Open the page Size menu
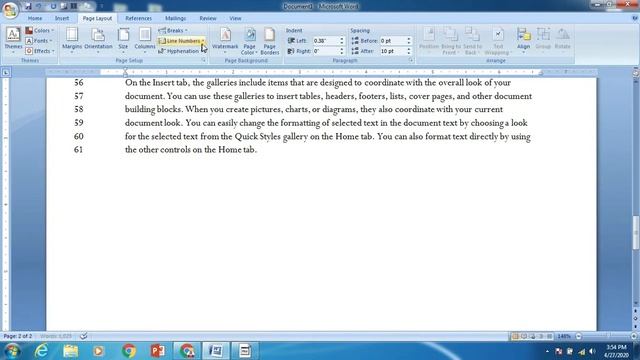Screen dimensions: 640x360 123,40
